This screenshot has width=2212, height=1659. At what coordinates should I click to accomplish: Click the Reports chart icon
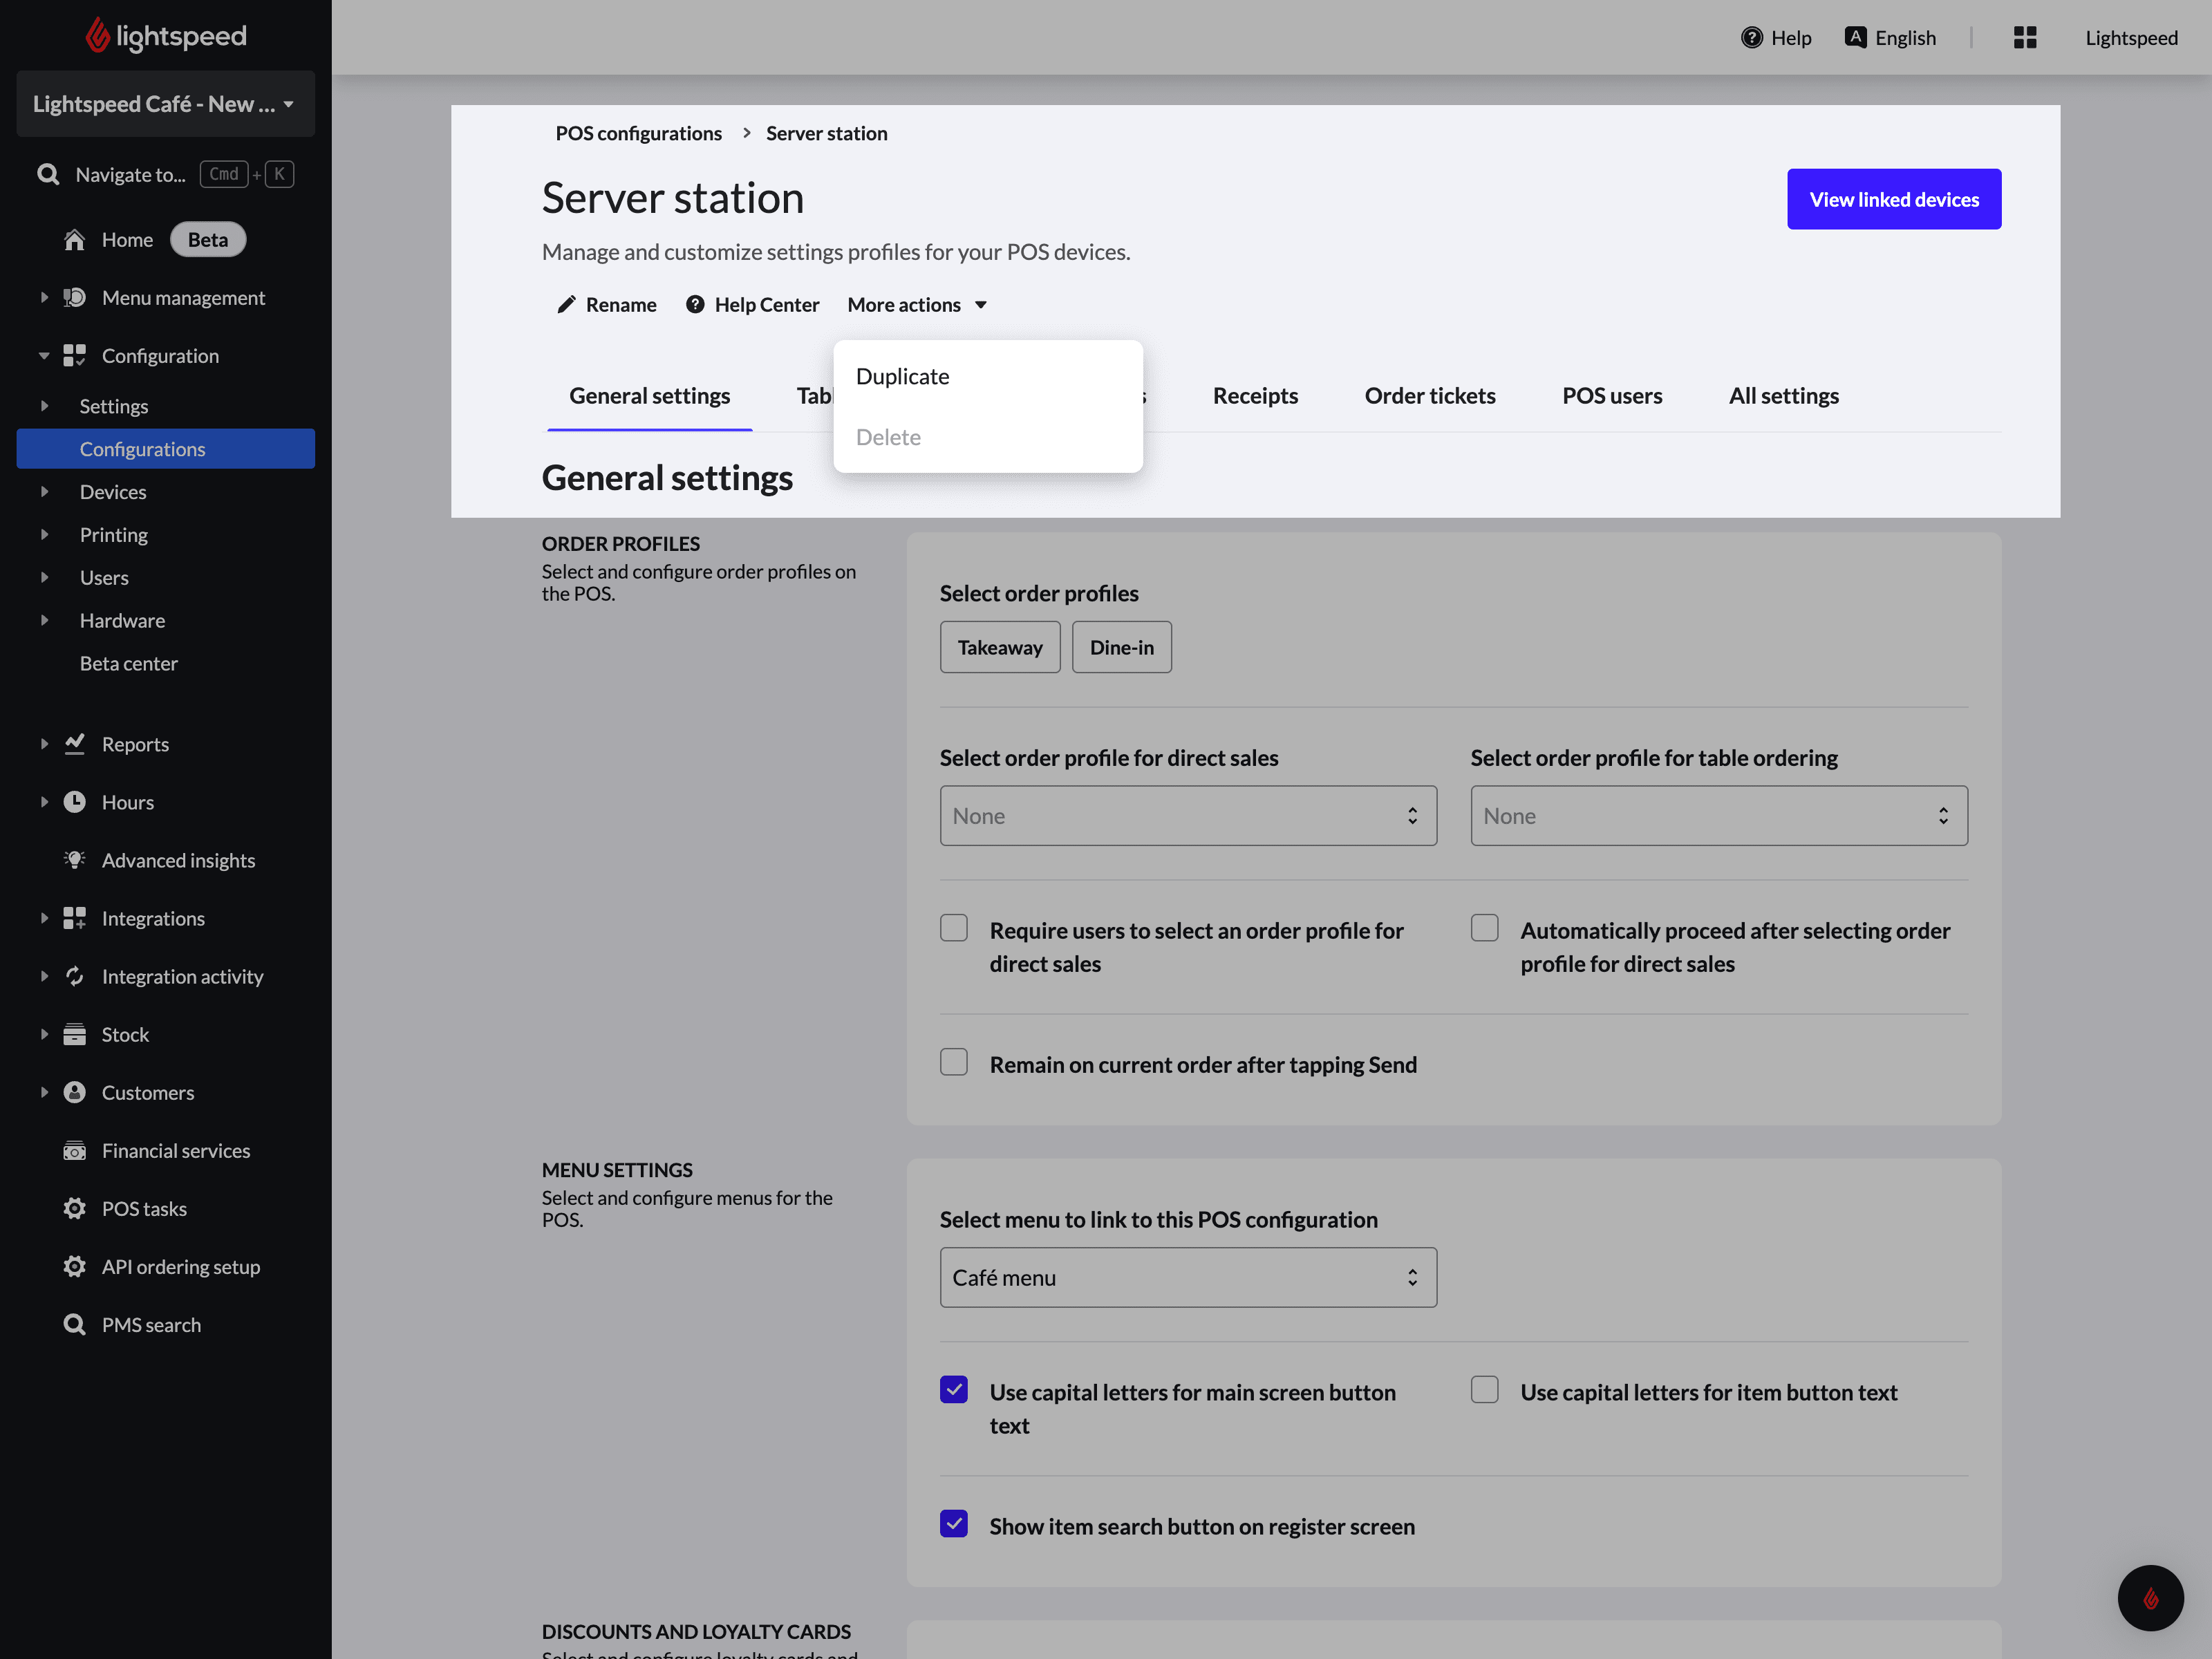click(75, 744)
